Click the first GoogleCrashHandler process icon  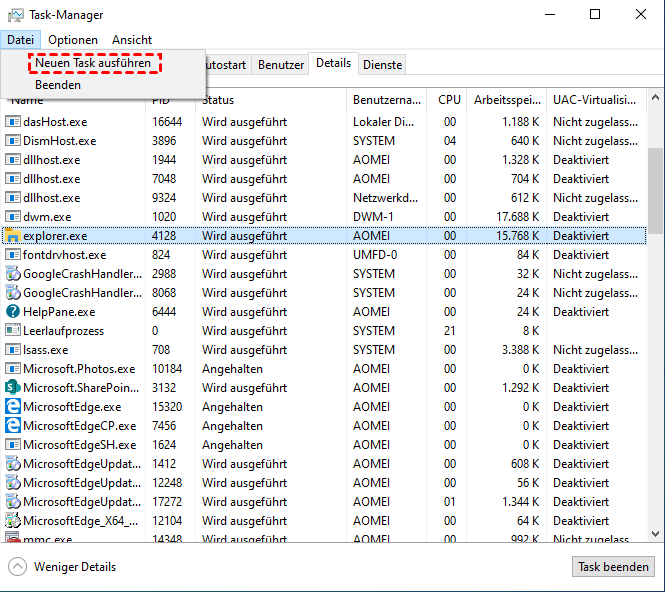[13, 274]
